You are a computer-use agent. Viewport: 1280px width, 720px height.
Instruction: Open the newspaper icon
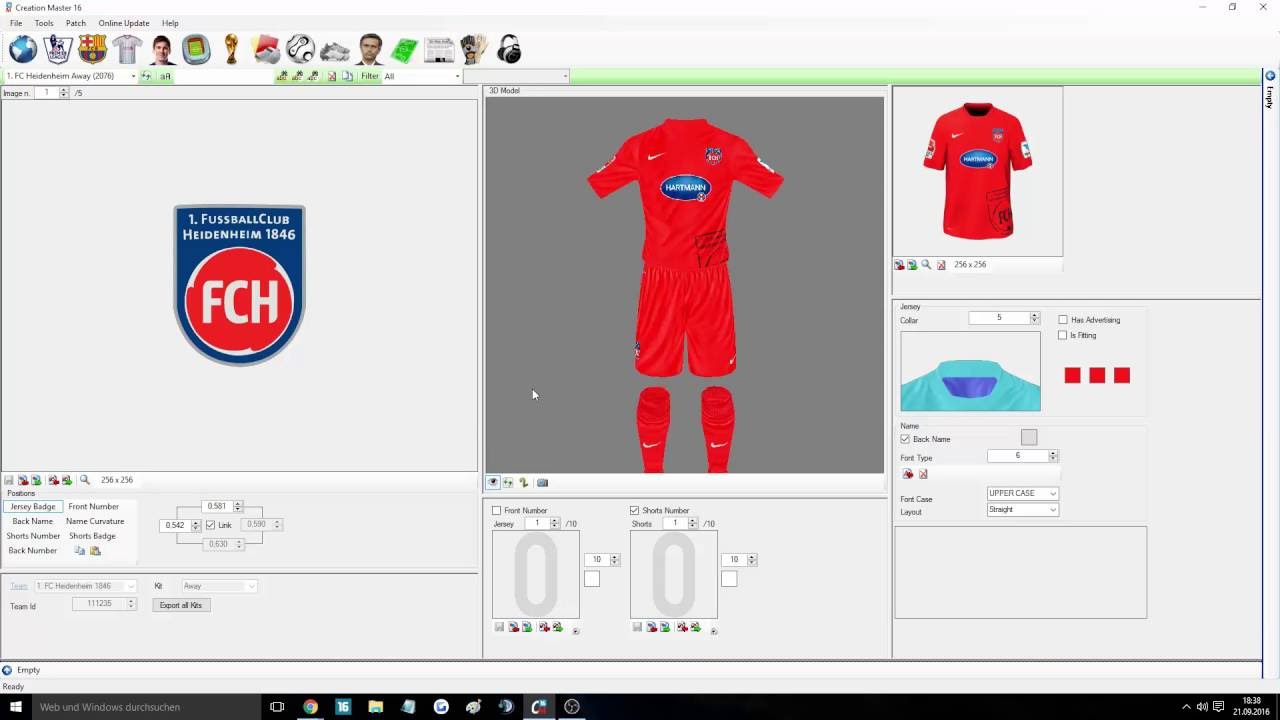click(439, 49)
